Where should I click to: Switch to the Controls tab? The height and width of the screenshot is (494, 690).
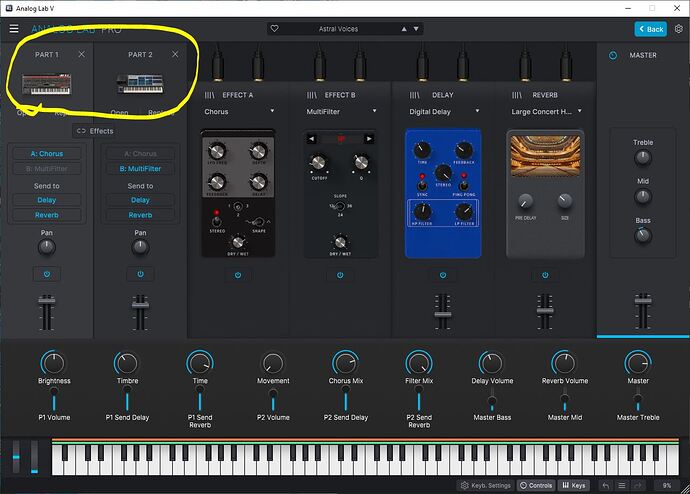536,486
